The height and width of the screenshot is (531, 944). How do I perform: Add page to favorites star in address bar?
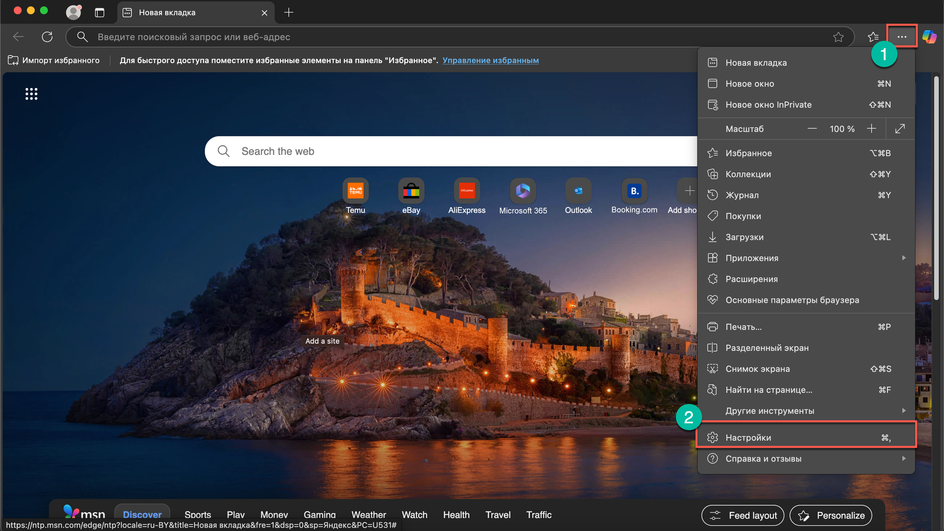tap(838, 37)
